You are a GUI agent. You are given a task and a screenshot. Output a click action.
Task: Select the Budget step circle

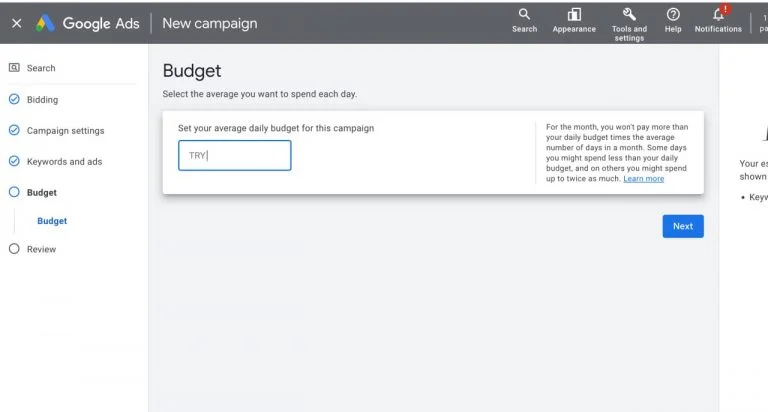pos(14,192)
